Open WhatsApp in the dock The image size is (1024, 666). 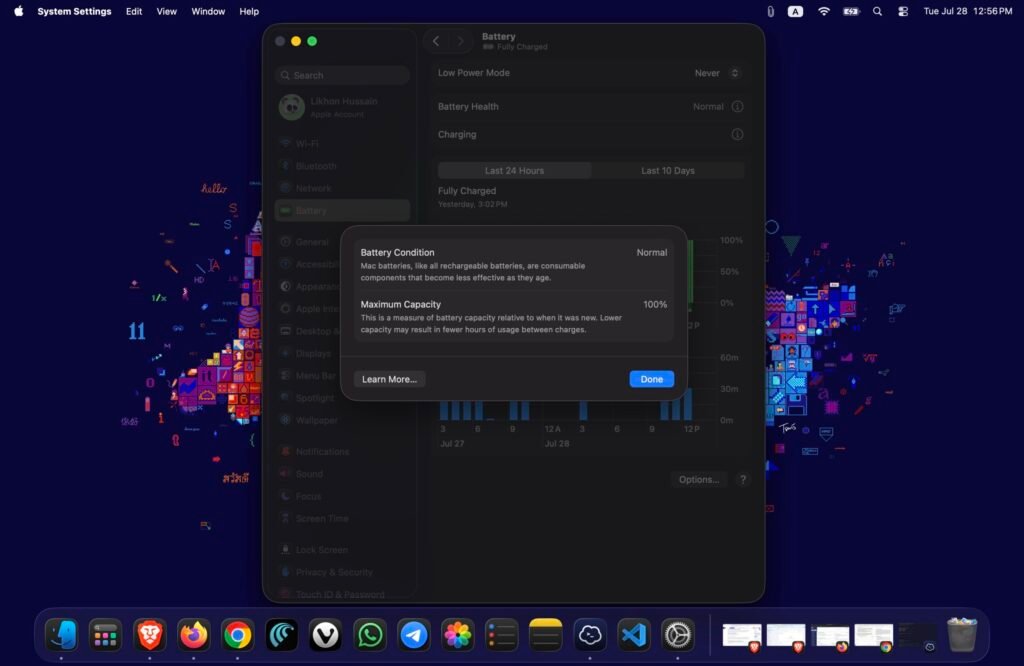tap(370, 635)
